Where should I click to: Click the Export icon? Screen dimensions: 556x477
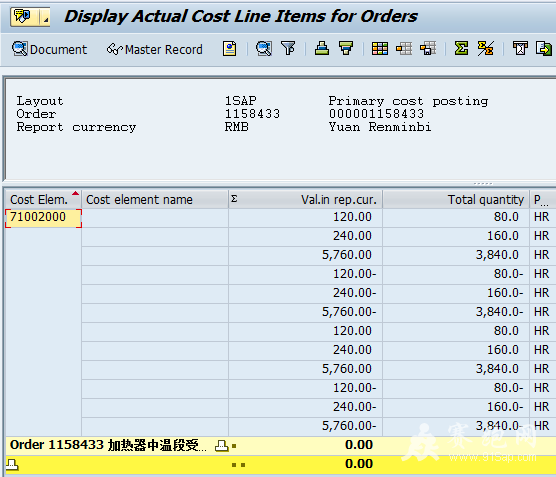pyautogui.click(x=544, y=49)
